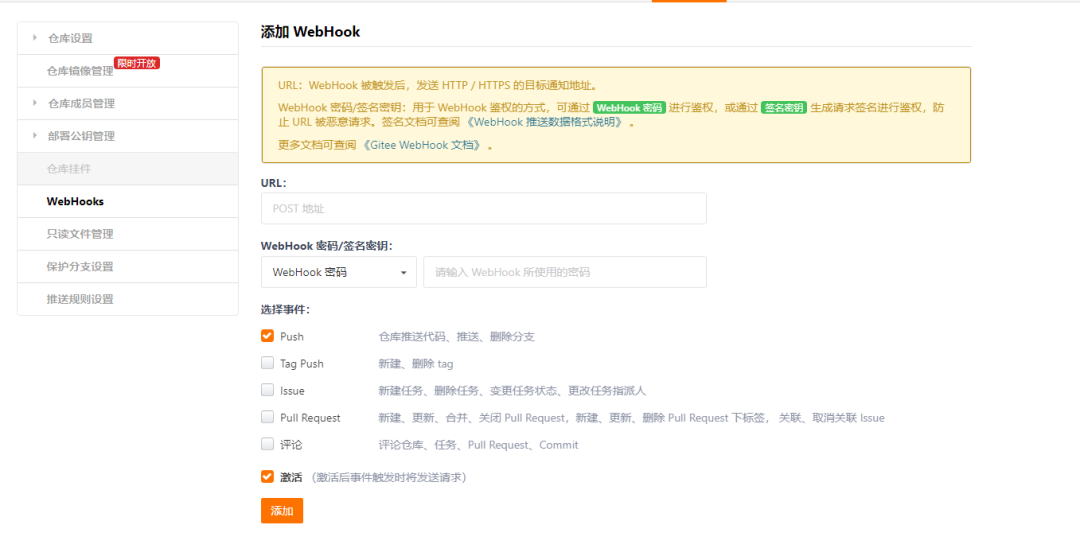The image size is (1080, 560).
Task: Click the 限时开放 red badge
Action: point(137,63)
